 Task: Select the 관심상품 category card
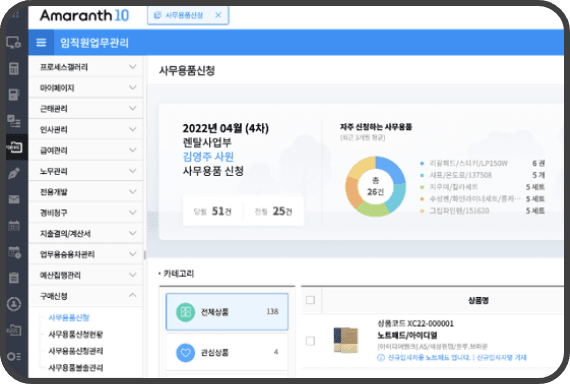[227, 352]
